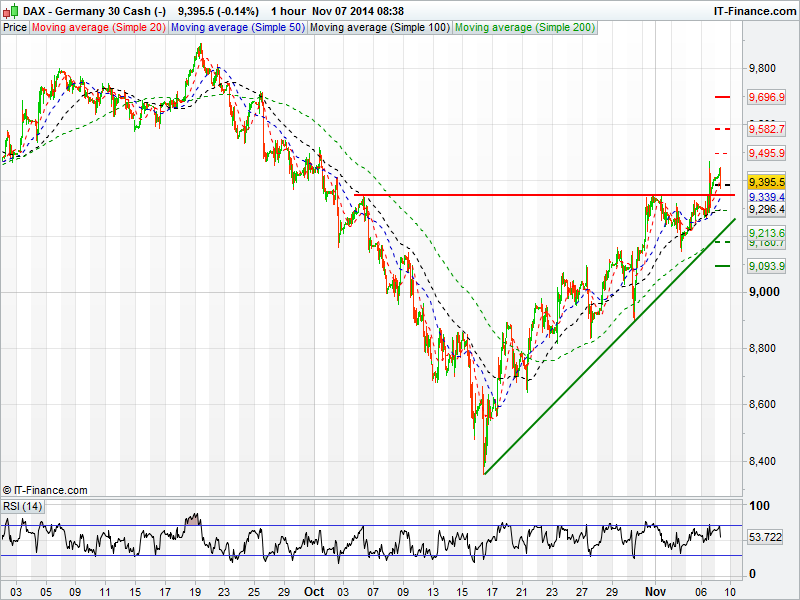Select Moving average (Simple 200) legend
The image size is (800, 600).
tap(525, 28)
